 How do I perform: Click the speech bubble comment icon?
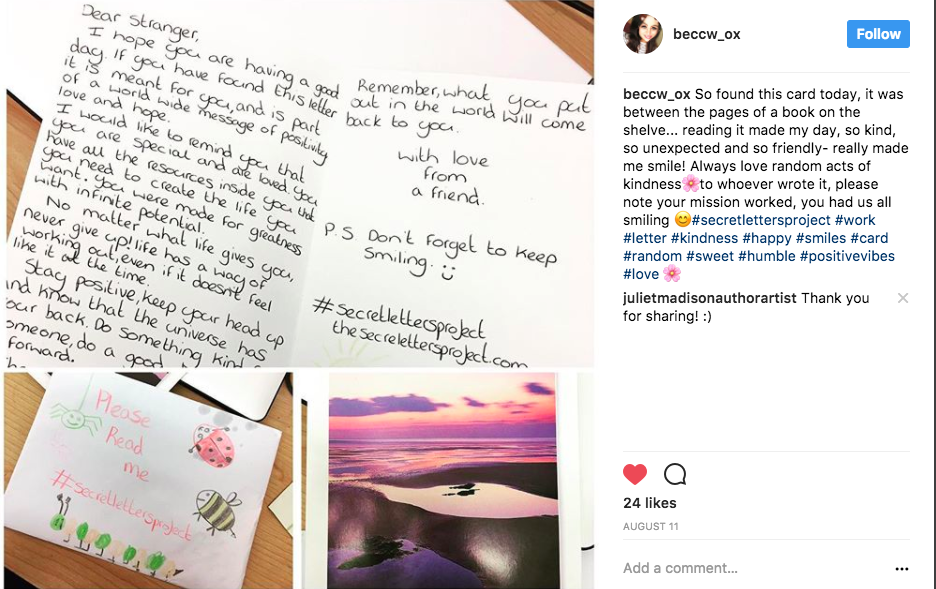675,474
